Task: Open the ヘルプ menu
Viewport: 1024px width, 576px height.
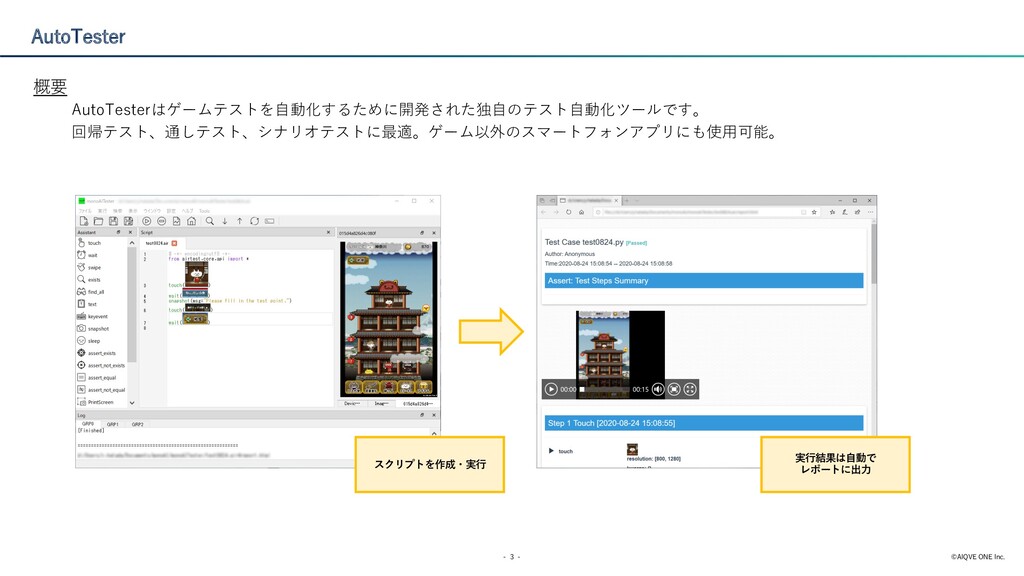Action: coord(187,211)
